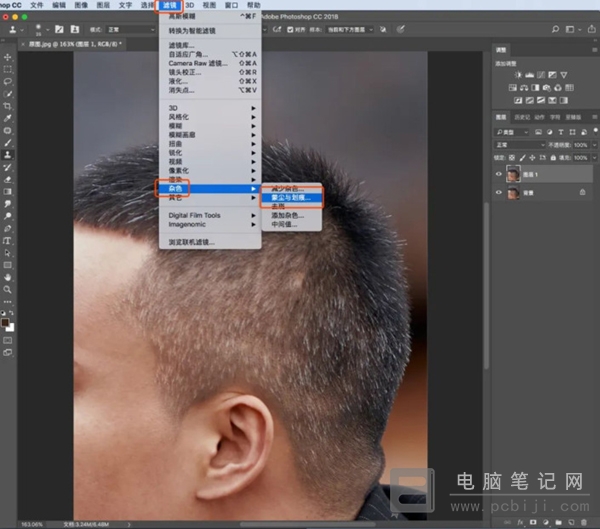Select the Clone Stamp tool in the toolbox
This screenshot has width=600, height=529.
pos(7,155)
